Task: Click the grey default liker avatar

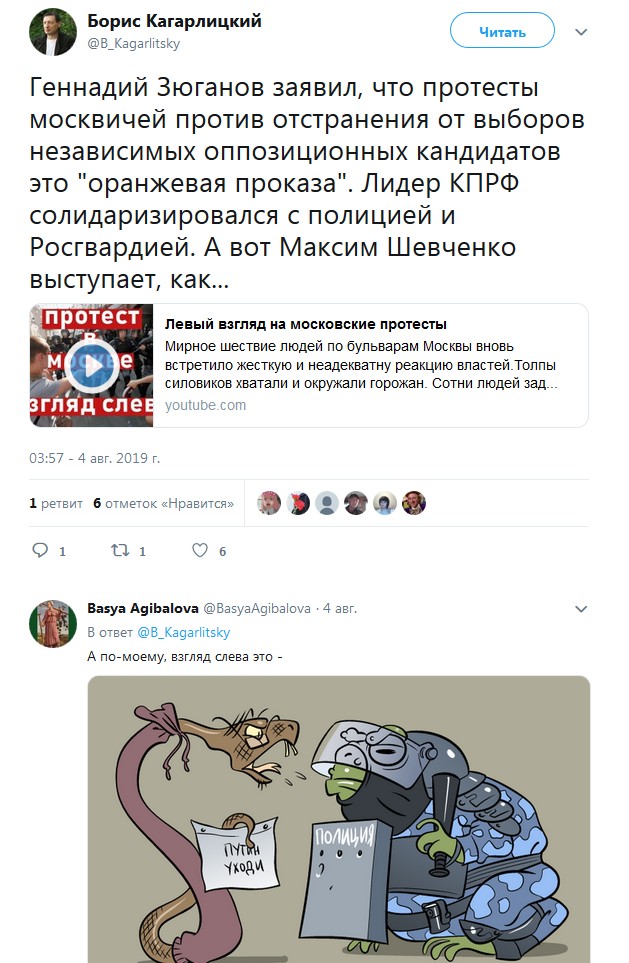Action: [x=327, y=503]
